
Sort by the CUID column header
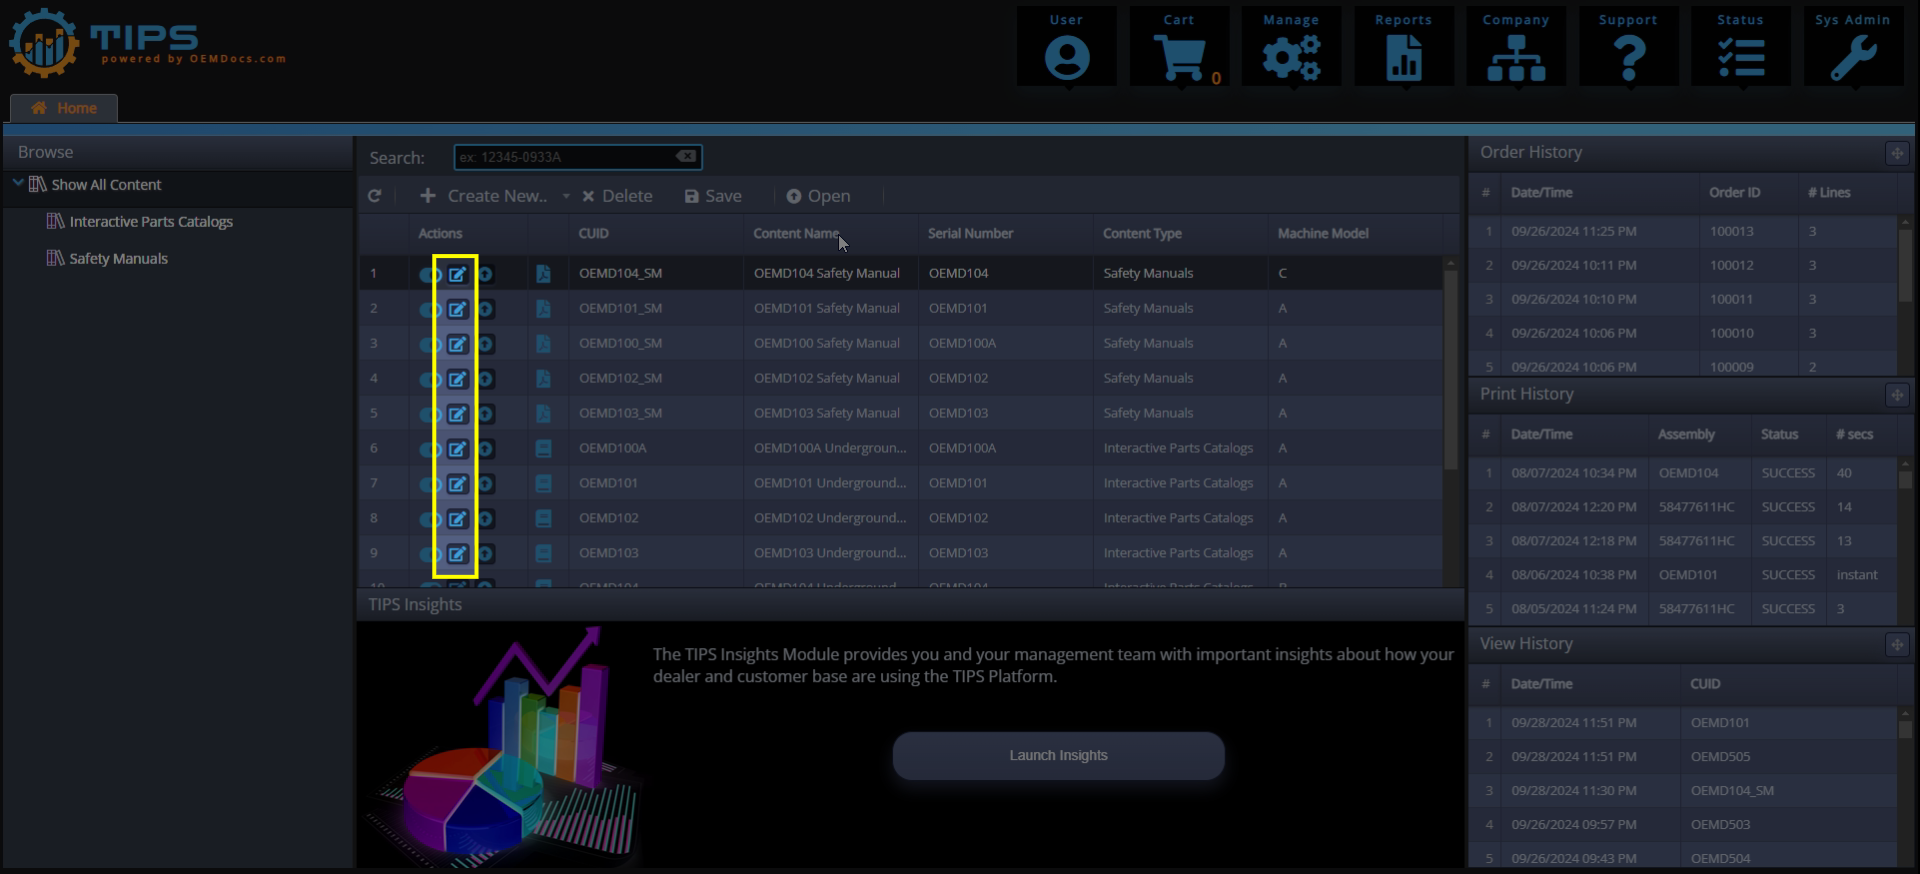[593, 233]
